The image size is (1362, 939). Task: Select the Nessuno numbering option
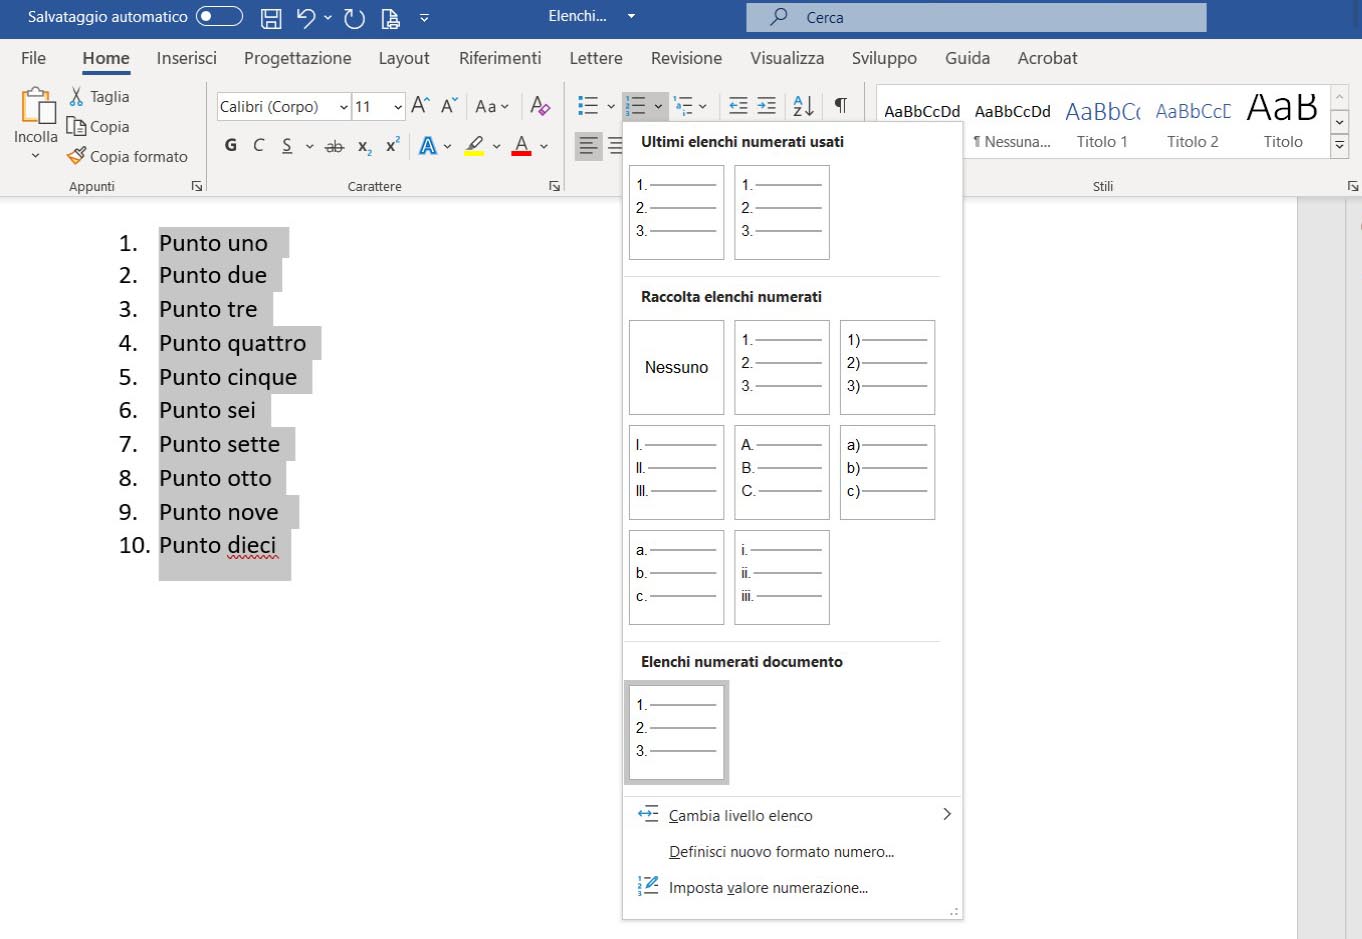coord(676,367)
